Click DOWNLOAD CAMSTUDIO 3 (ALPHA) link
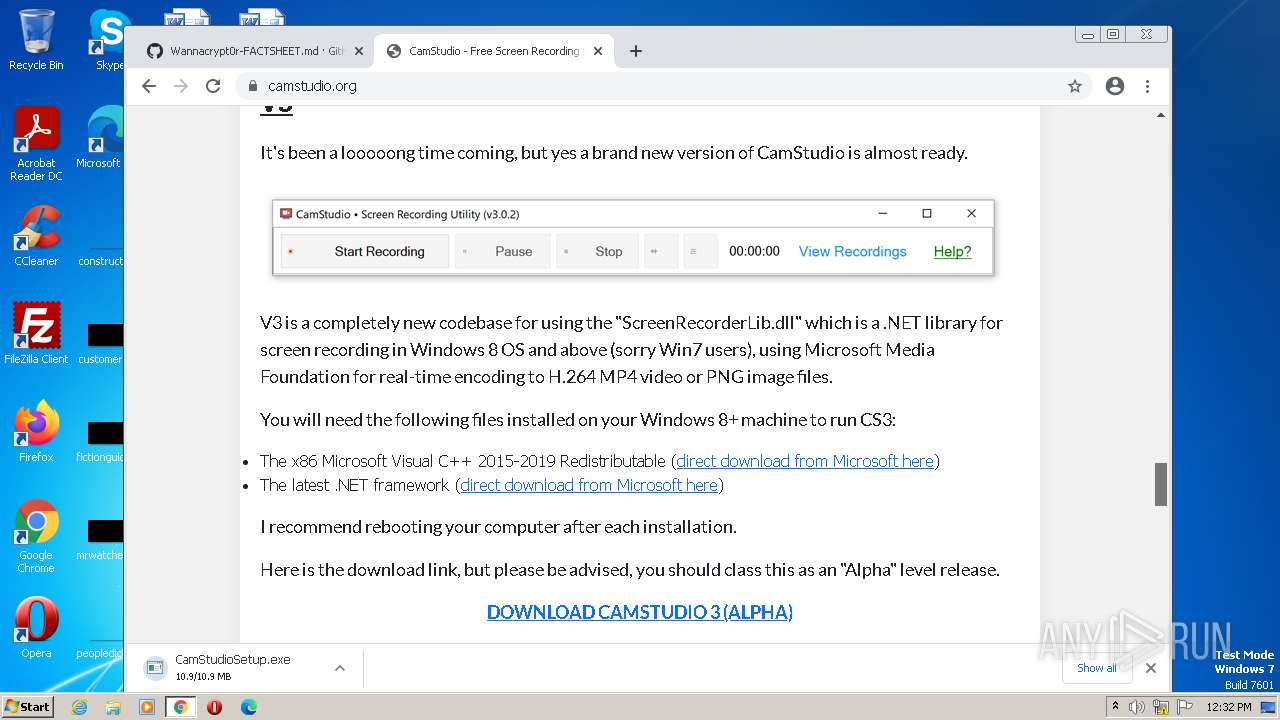Viewport: 1280px width, 720px height. coord(640,612)
